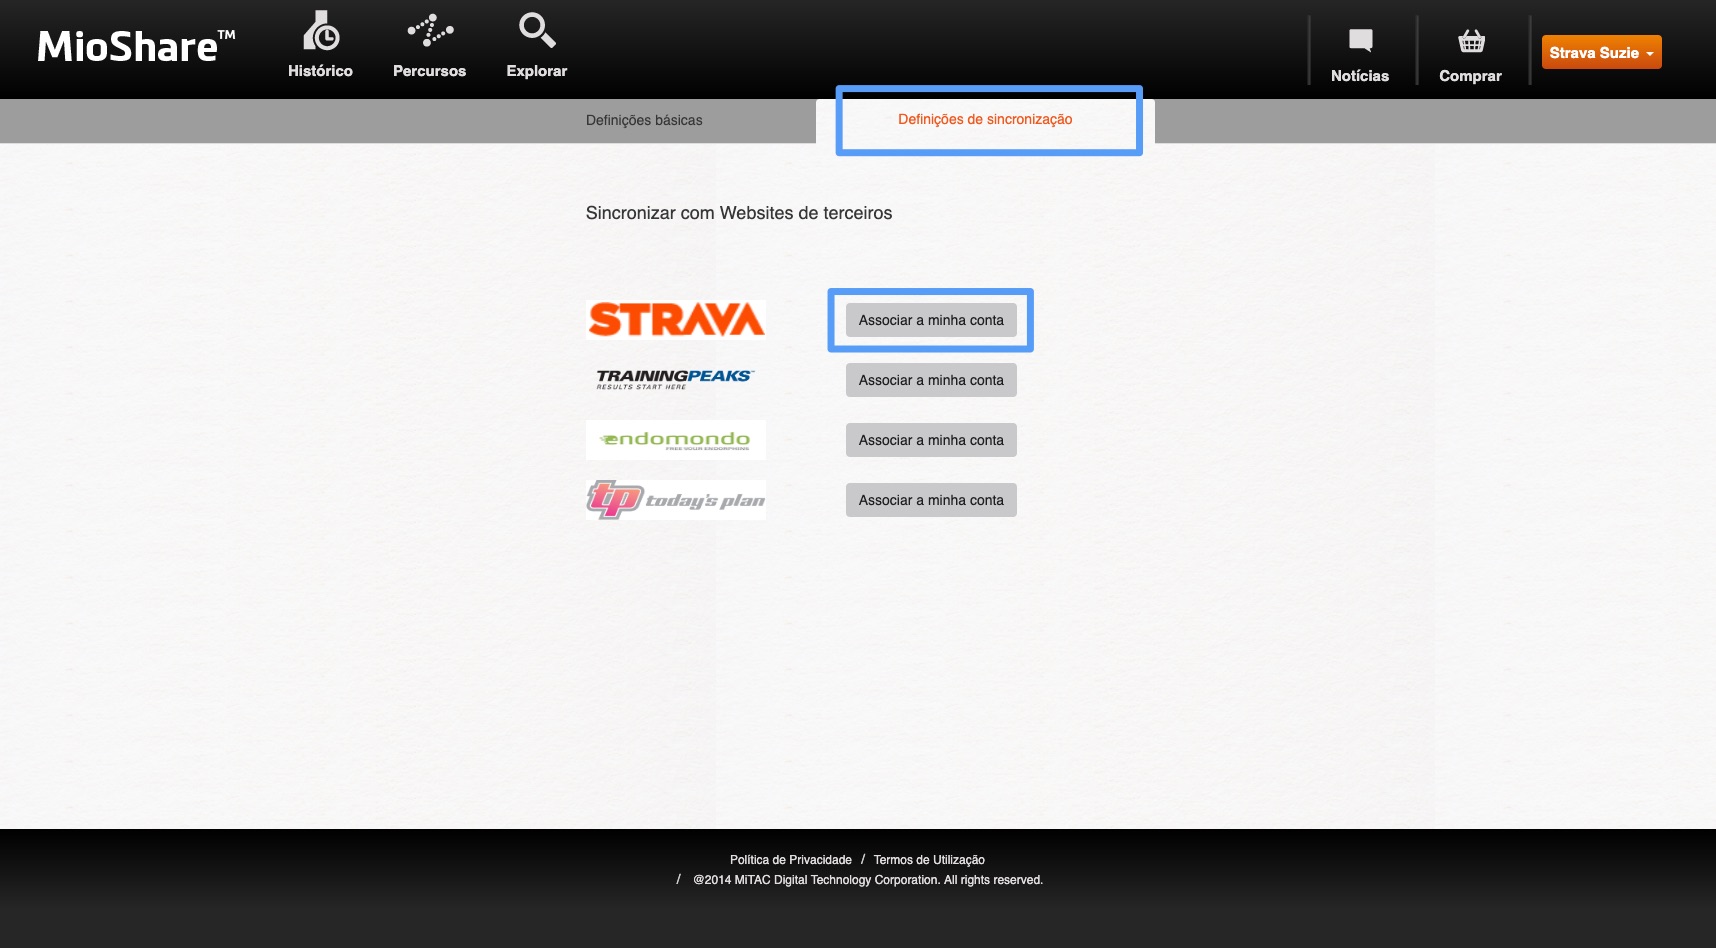
Task: Click the Histórico menu label
Action: pos(320,71)
